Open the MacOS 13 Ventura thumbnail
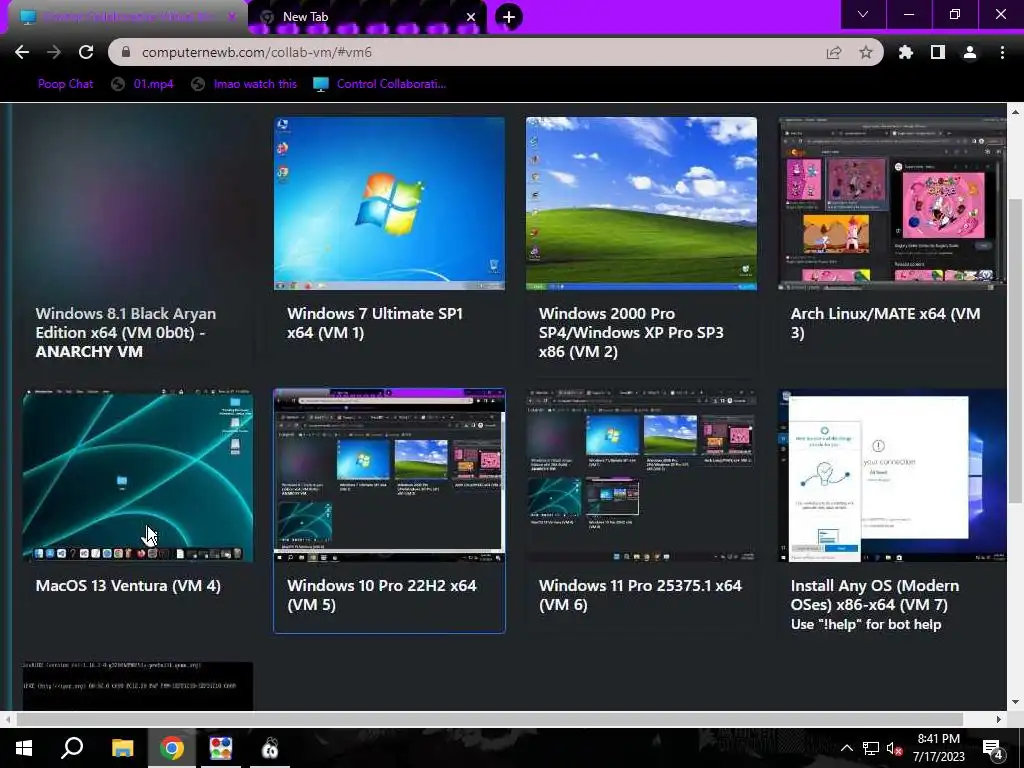Viewport: 1024px width, 768px height. 138,475
